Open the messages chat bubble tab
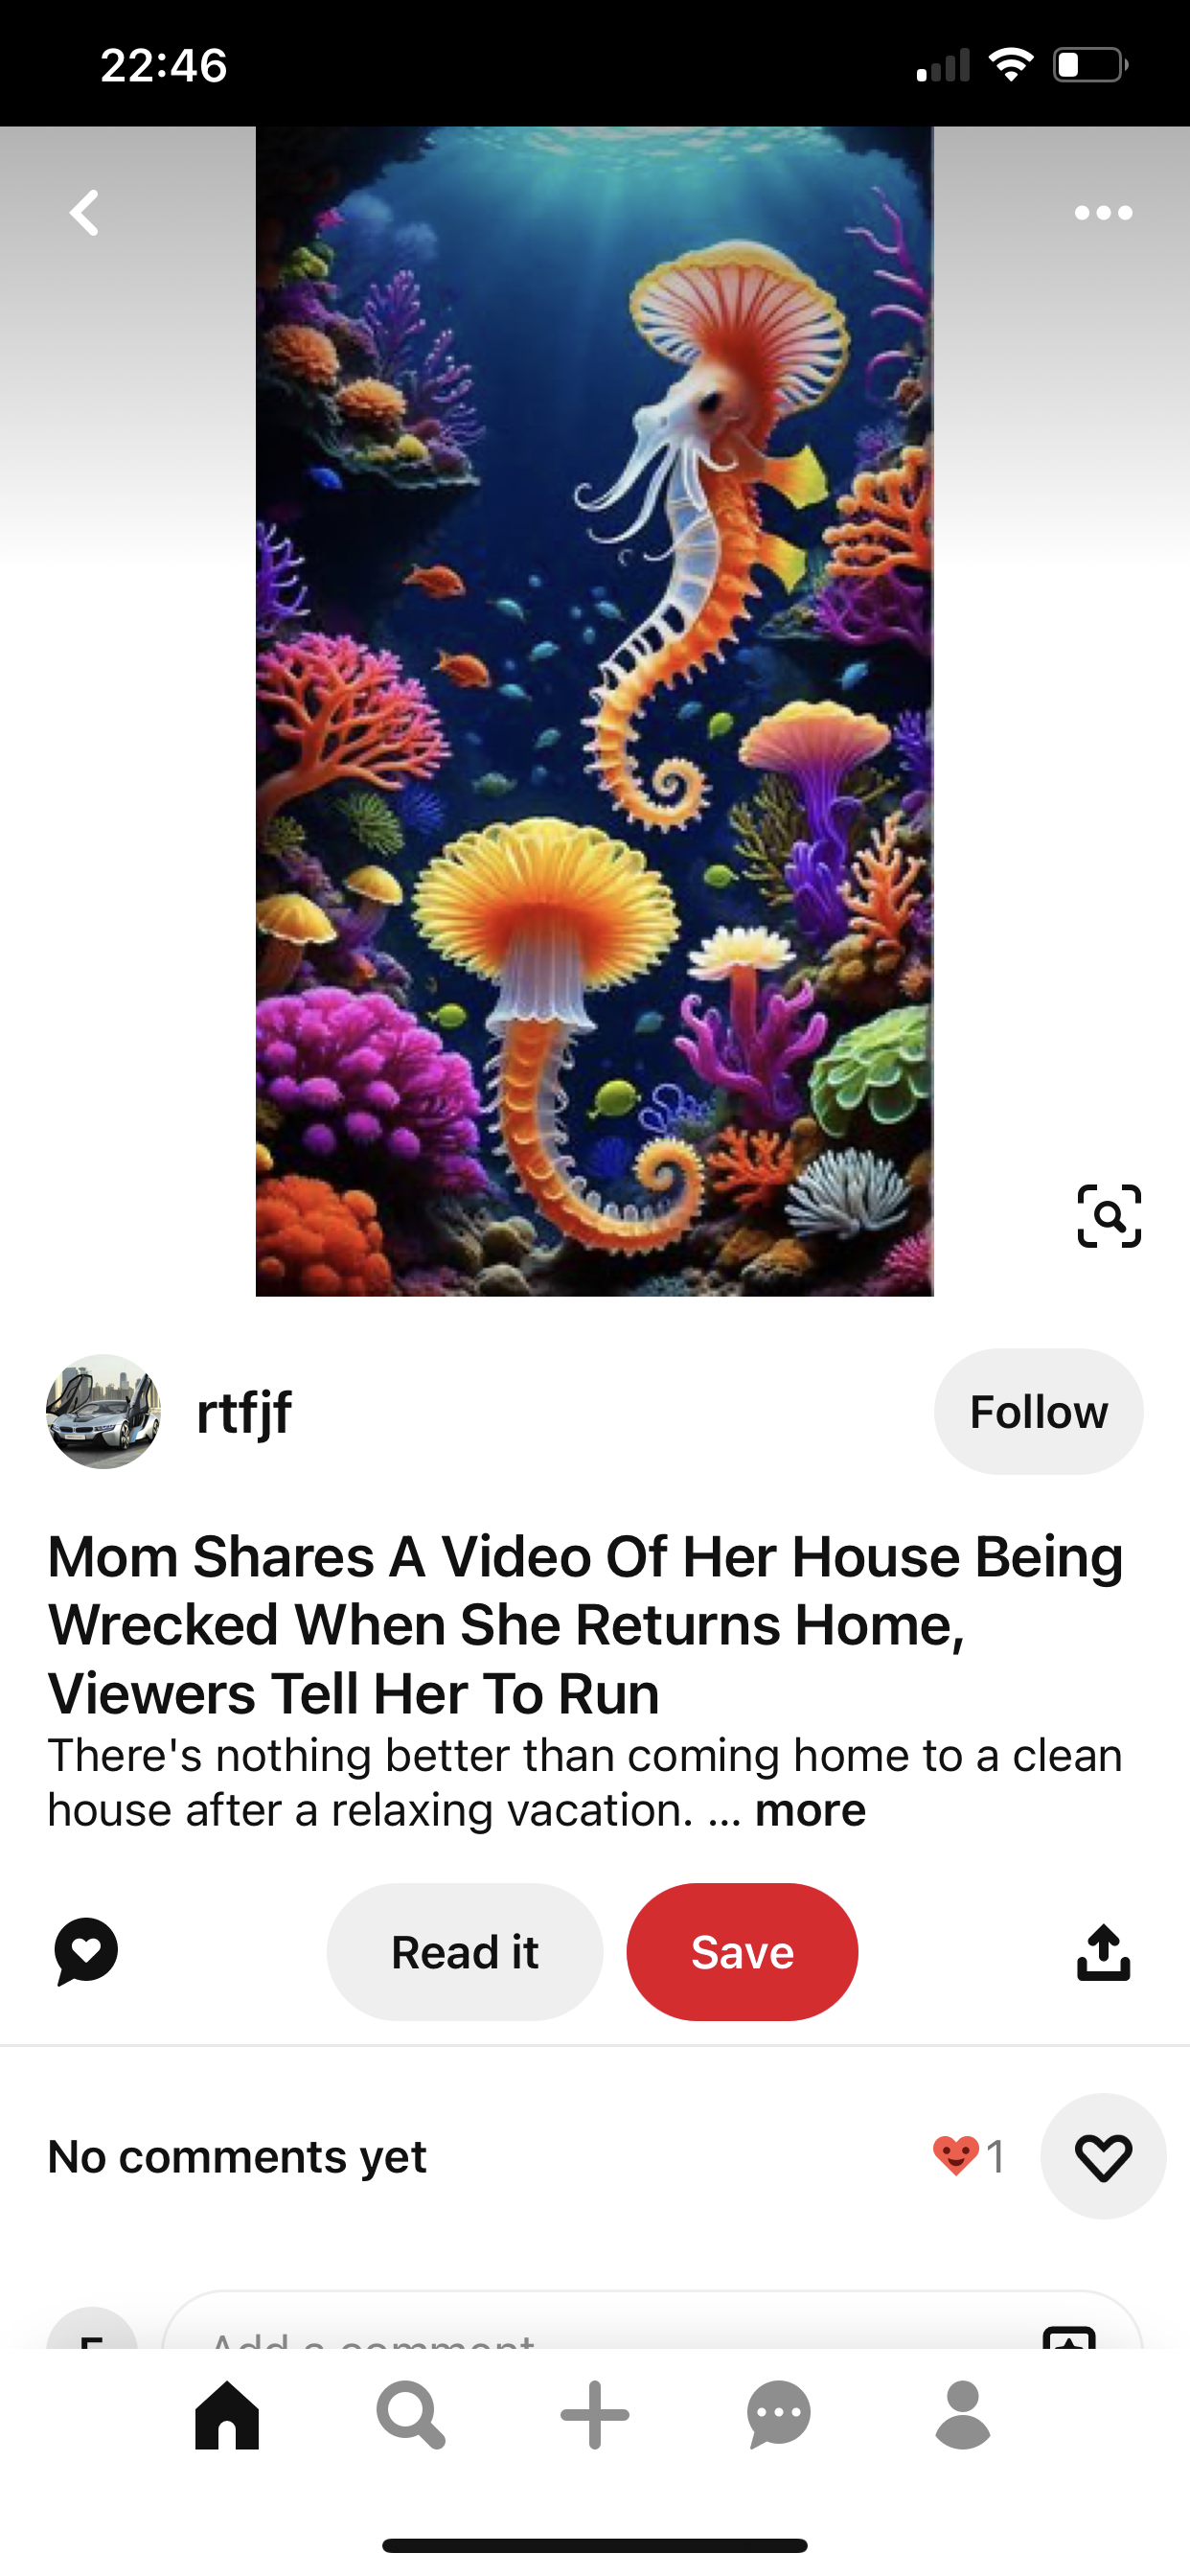This screenshot has width=1190, height=2576. 779,2414
